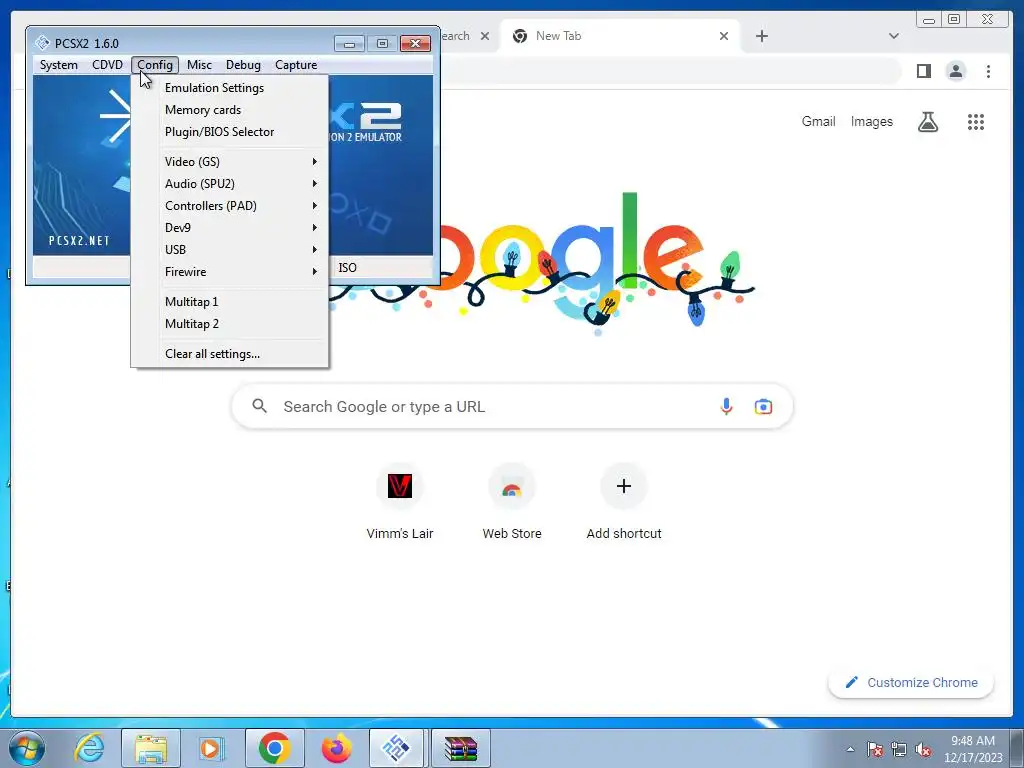Open the Gmail link
The height and width of the screenshot is (768, 1024).
coord(818,121)
